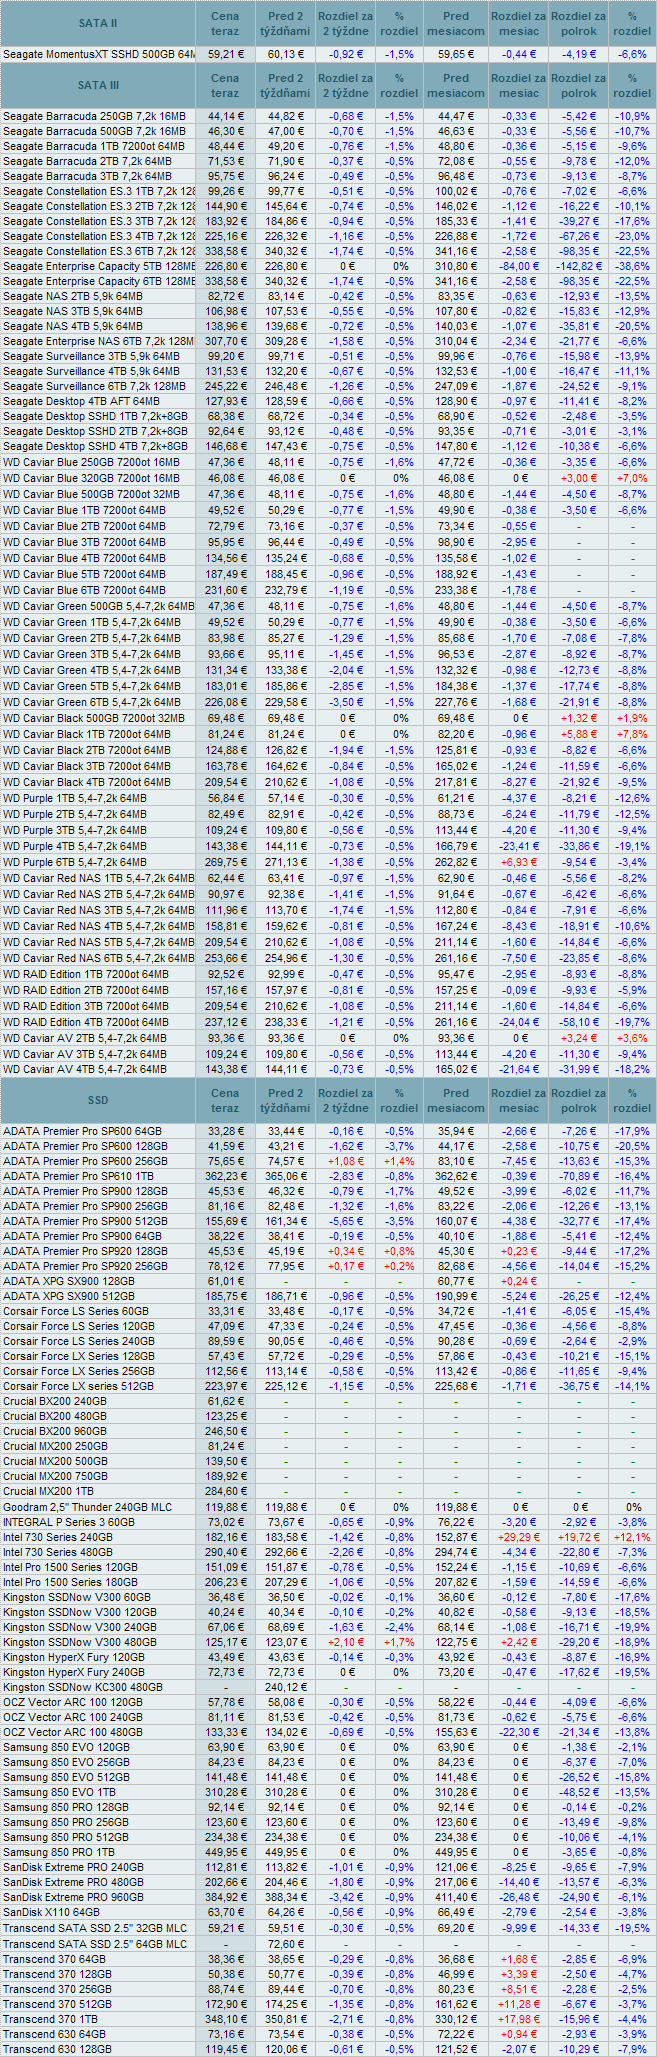Click the red +3,6% cell for WD Caviar AV 2TB
Image resolution: width=657 pixels, height=2057 pixels.
click(x=632, y=1038)
